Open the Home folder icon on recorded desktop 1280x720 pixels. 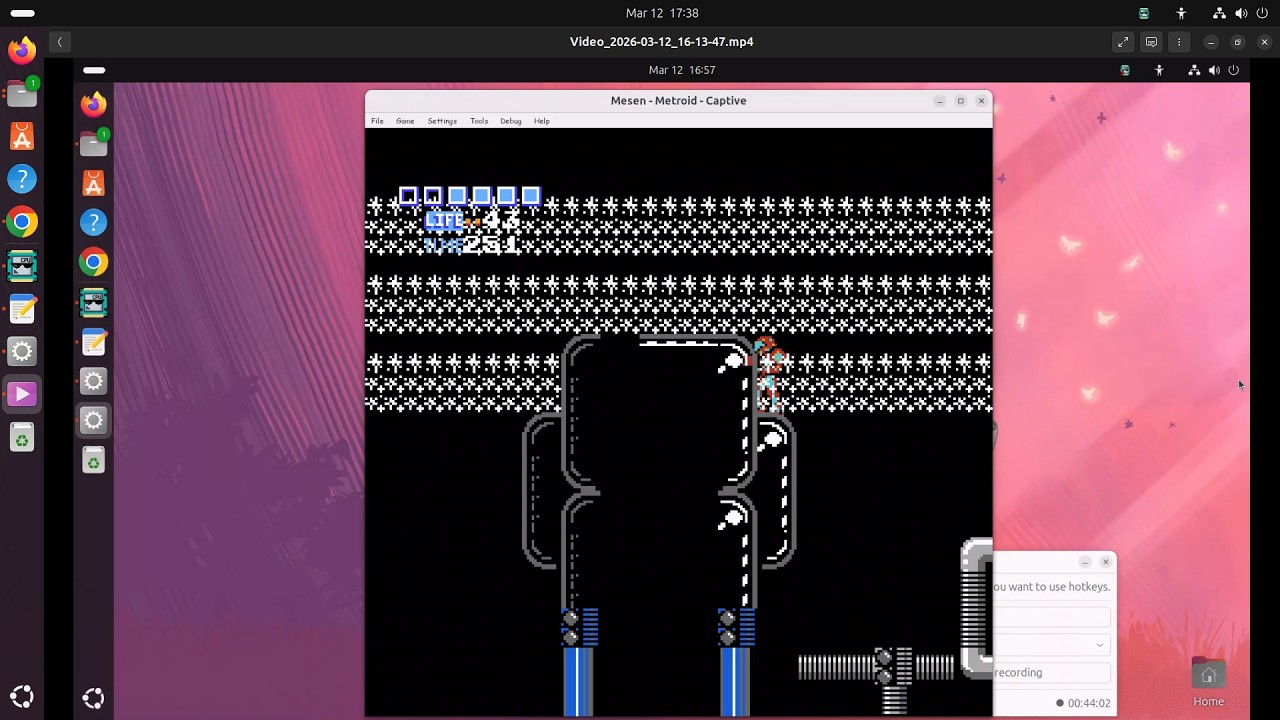click(1208, 675)
